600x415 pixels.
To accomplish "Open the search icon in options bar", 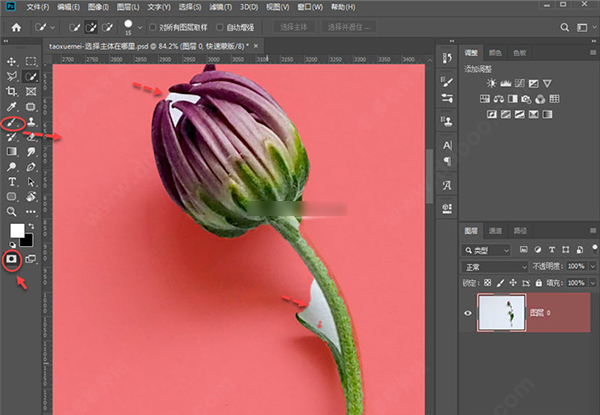I will [x=564, y=27].
